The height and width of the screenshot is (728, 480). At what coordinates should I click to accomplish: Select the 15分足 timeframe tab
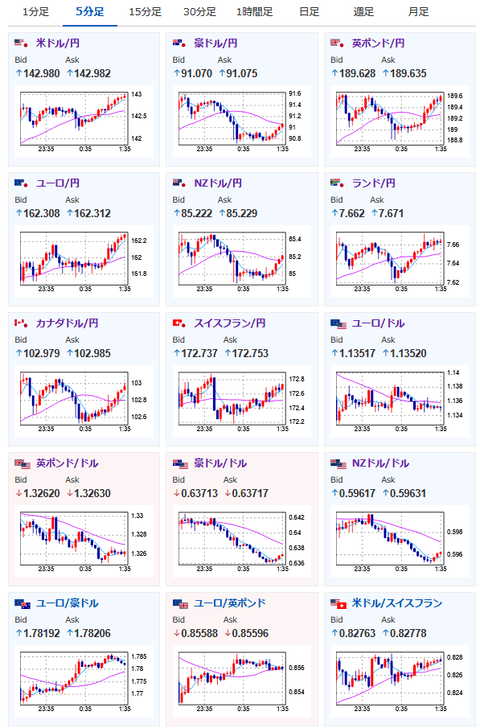(x=145, y=12)
